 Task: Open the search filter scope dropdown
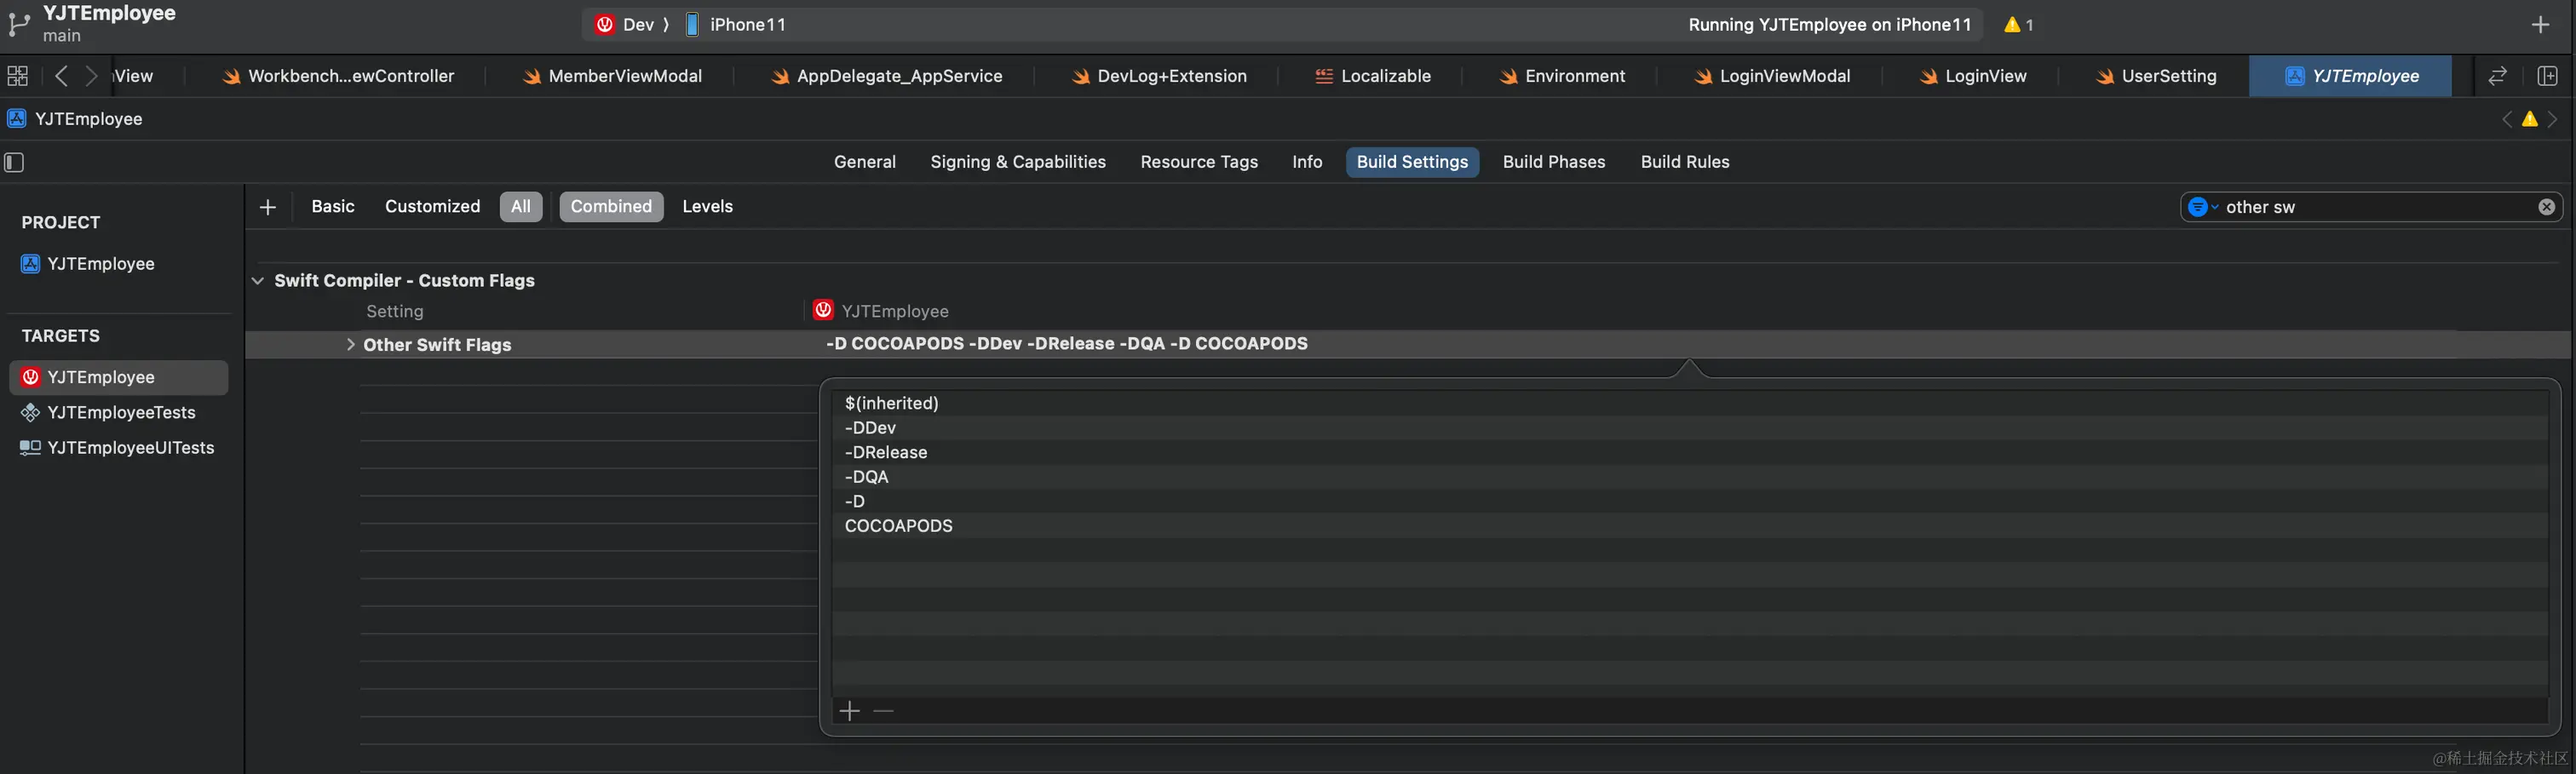click(2202, 207)
